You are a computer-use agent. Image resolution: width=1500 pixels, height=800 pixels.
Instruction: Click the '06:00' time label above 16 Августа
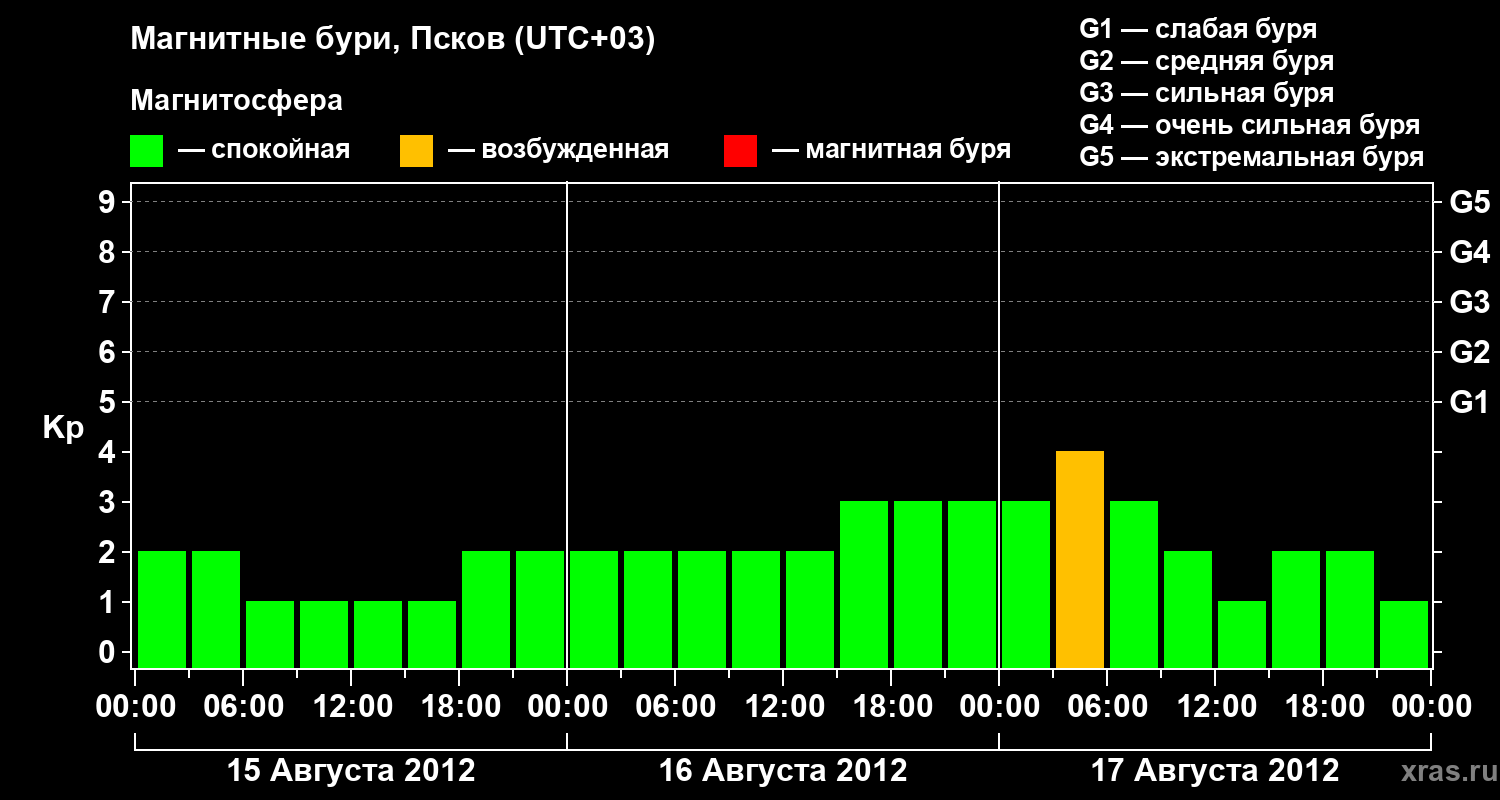(x=675, y=707)
